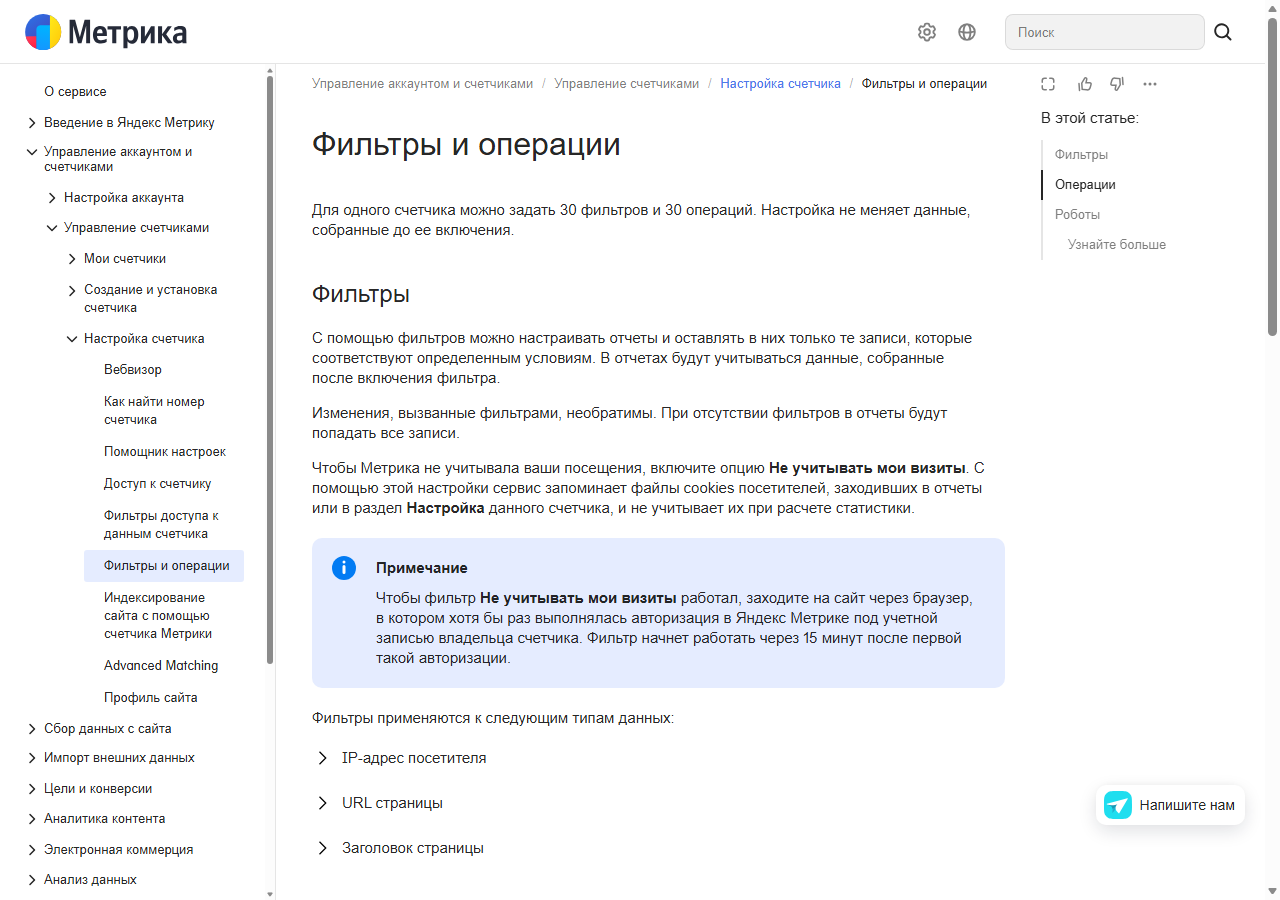Open settings via the gear icon

point(927,32)
